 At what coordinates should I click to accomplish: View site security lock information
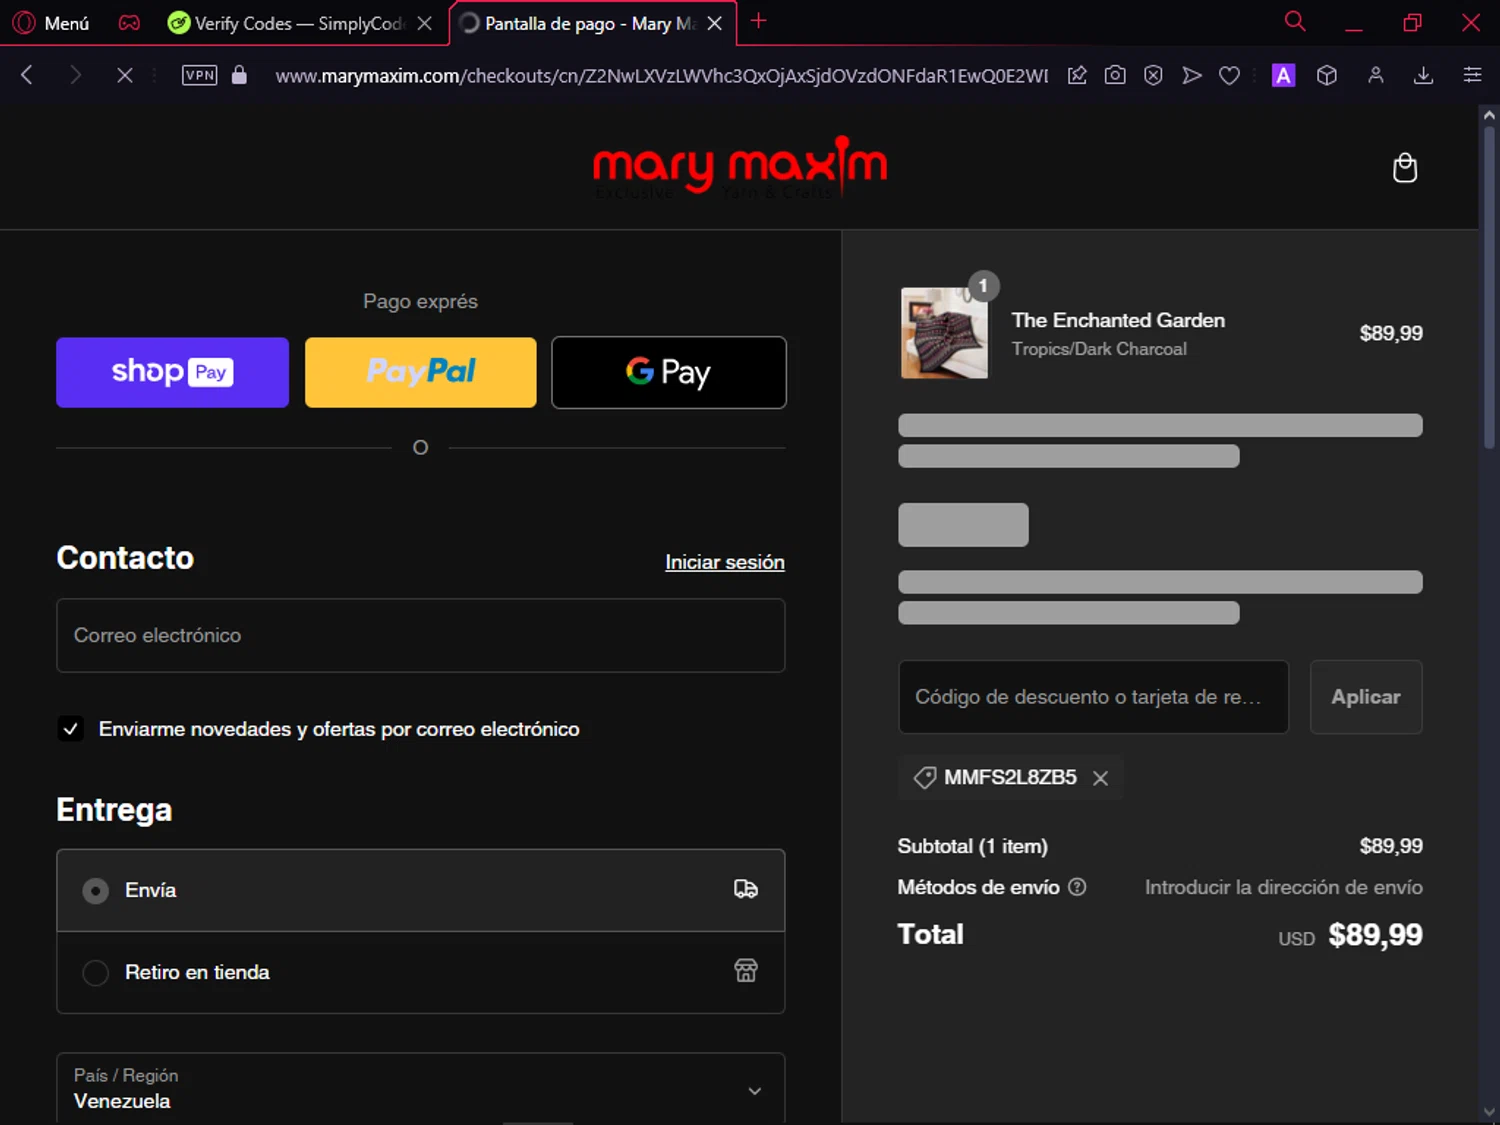tap(239, 75)
